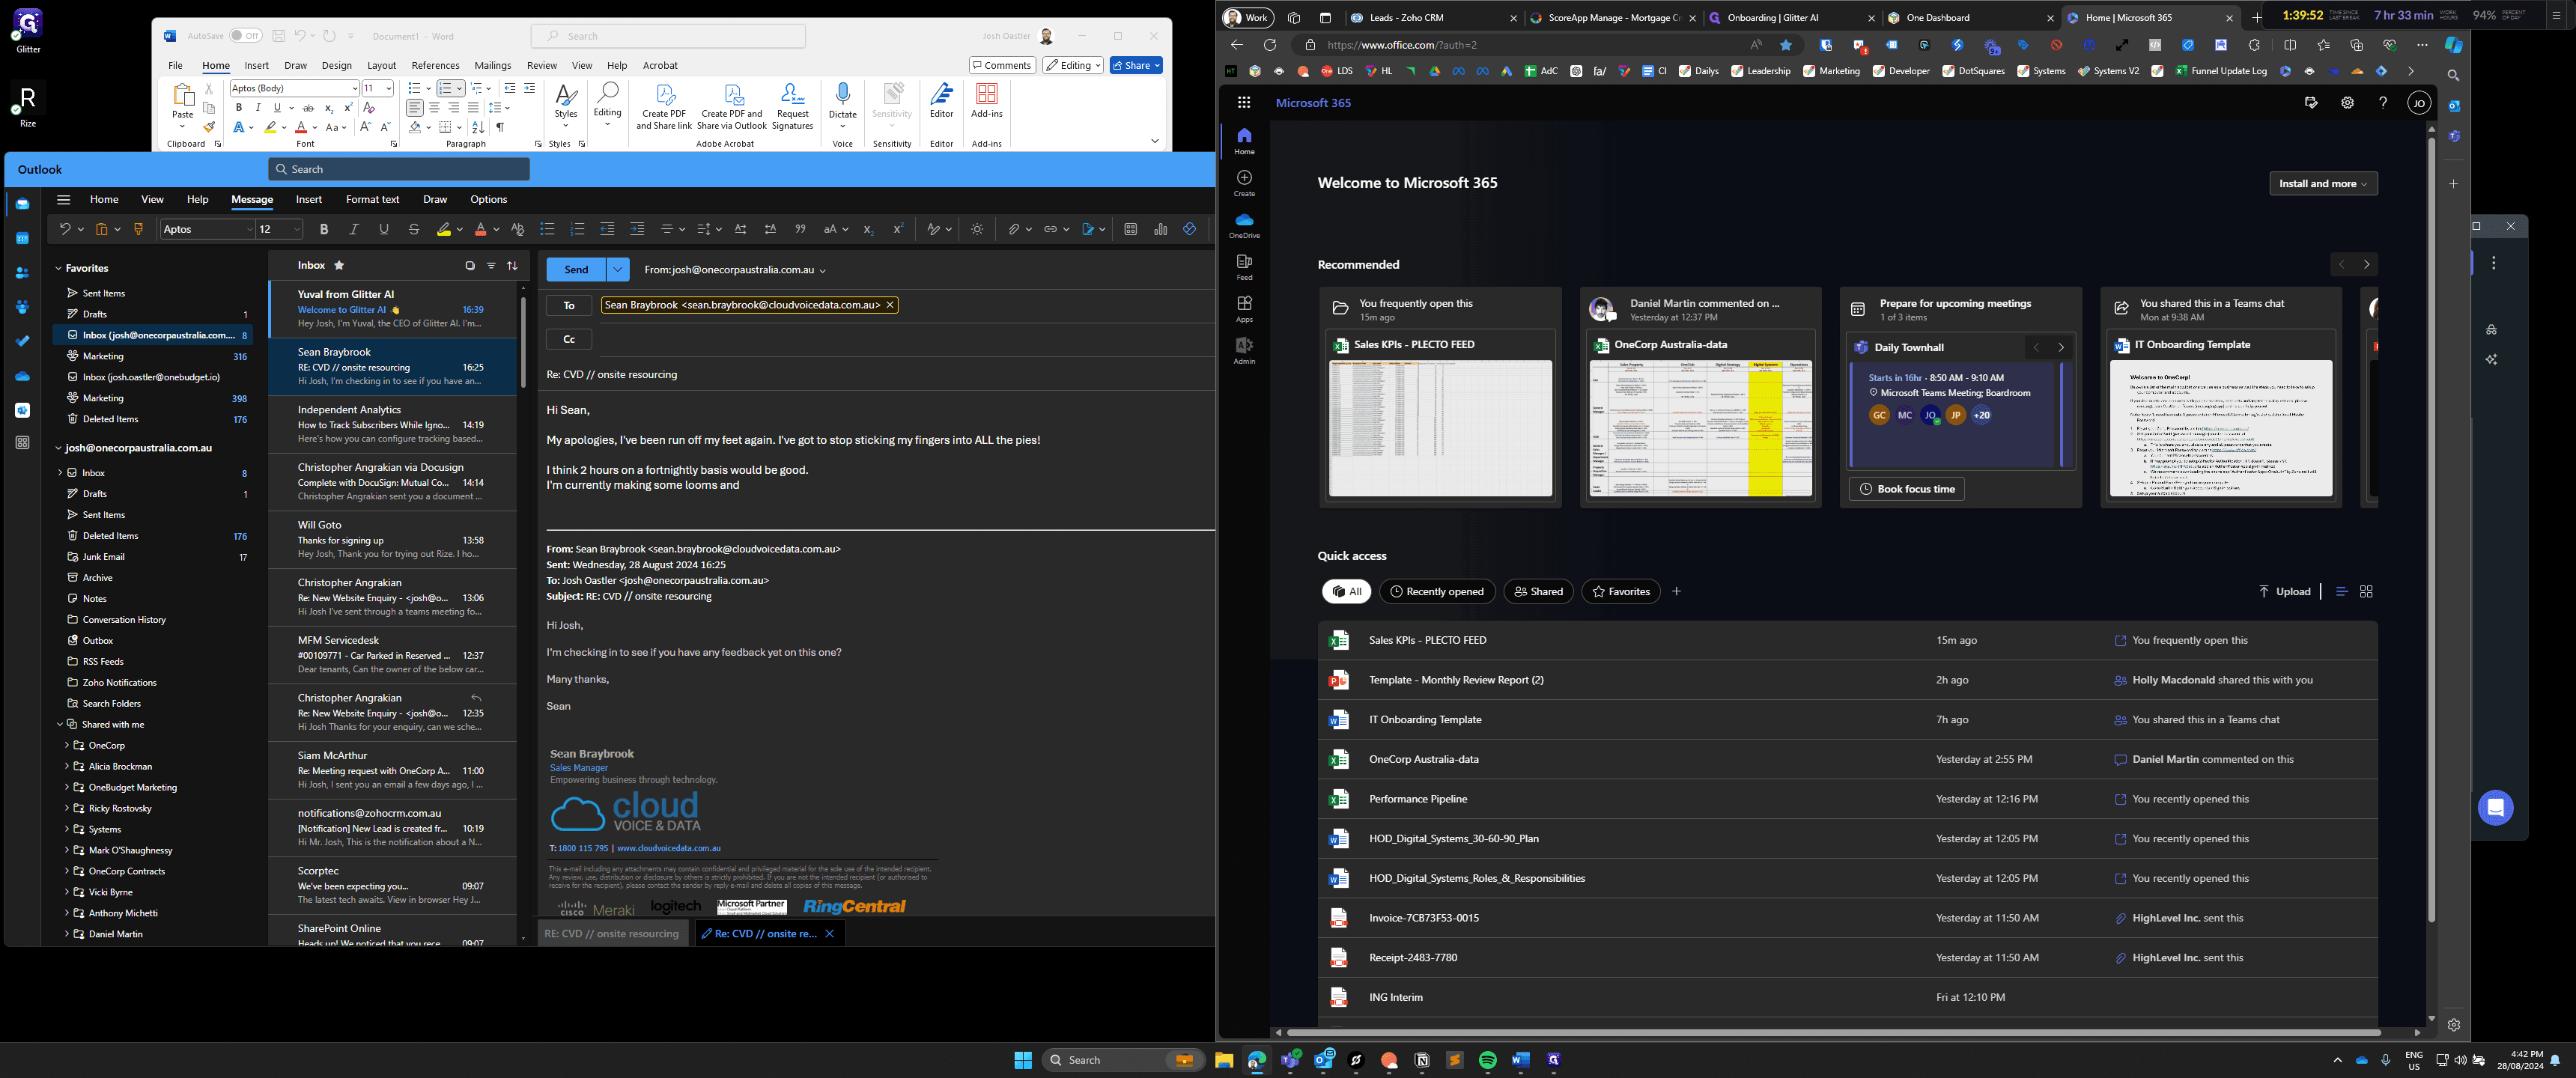Click the Word Add-ins icon
This screenshot has width=2576, height=1078.
[x=986, y=101]
